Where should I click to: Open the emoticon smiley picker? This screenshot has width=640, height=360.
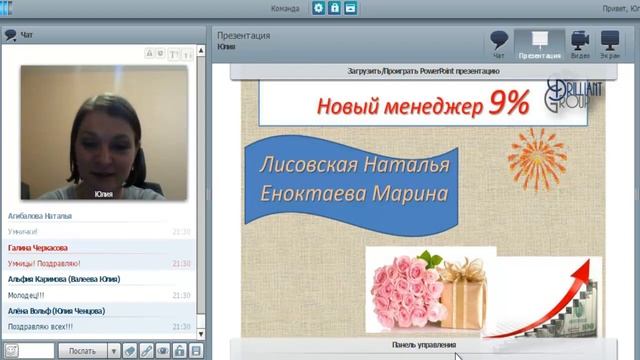(x=11, y=351)
